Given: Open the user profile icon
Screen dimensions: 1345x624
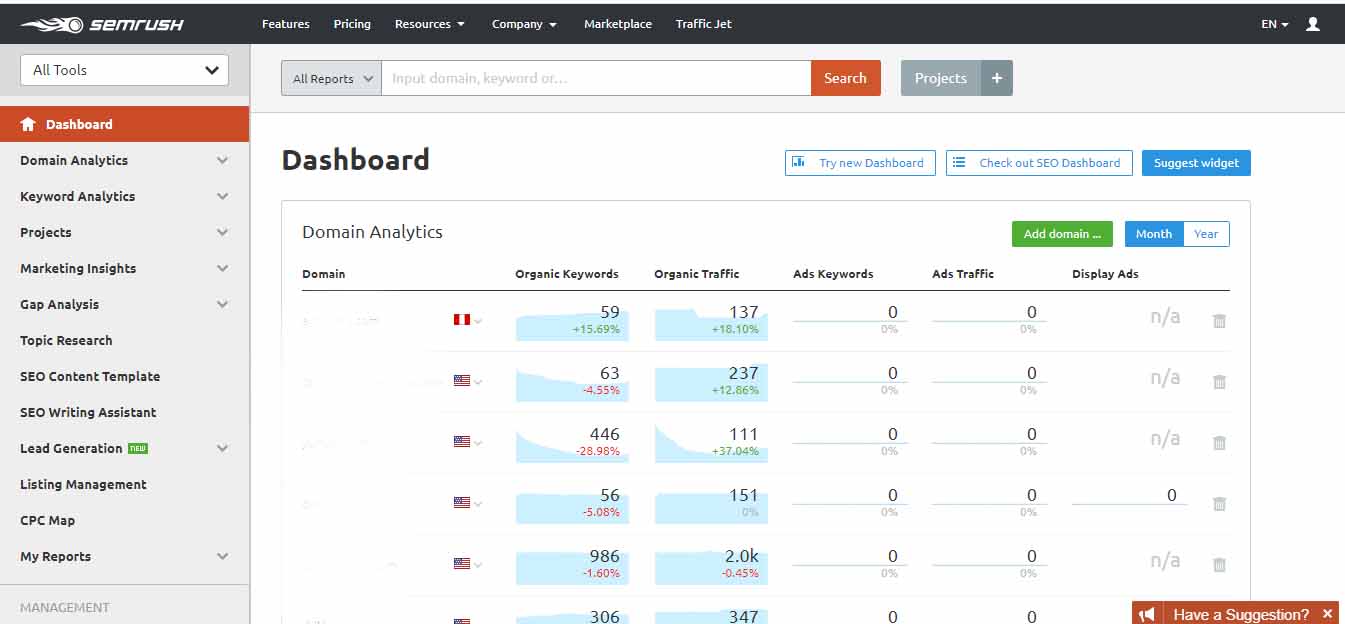Looking at the screenshot, I should point(1313,24).
